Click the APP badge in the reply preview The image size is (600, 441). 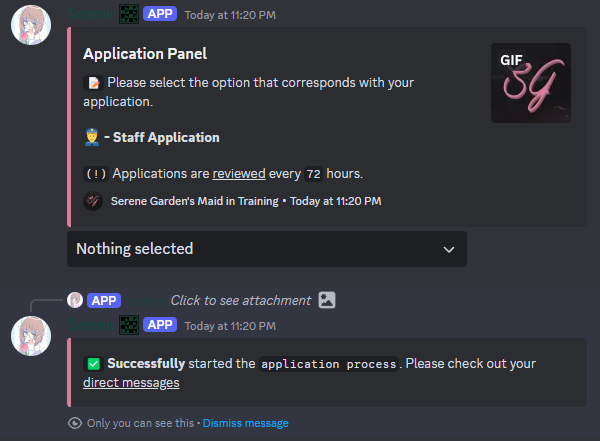click(104, 300)
